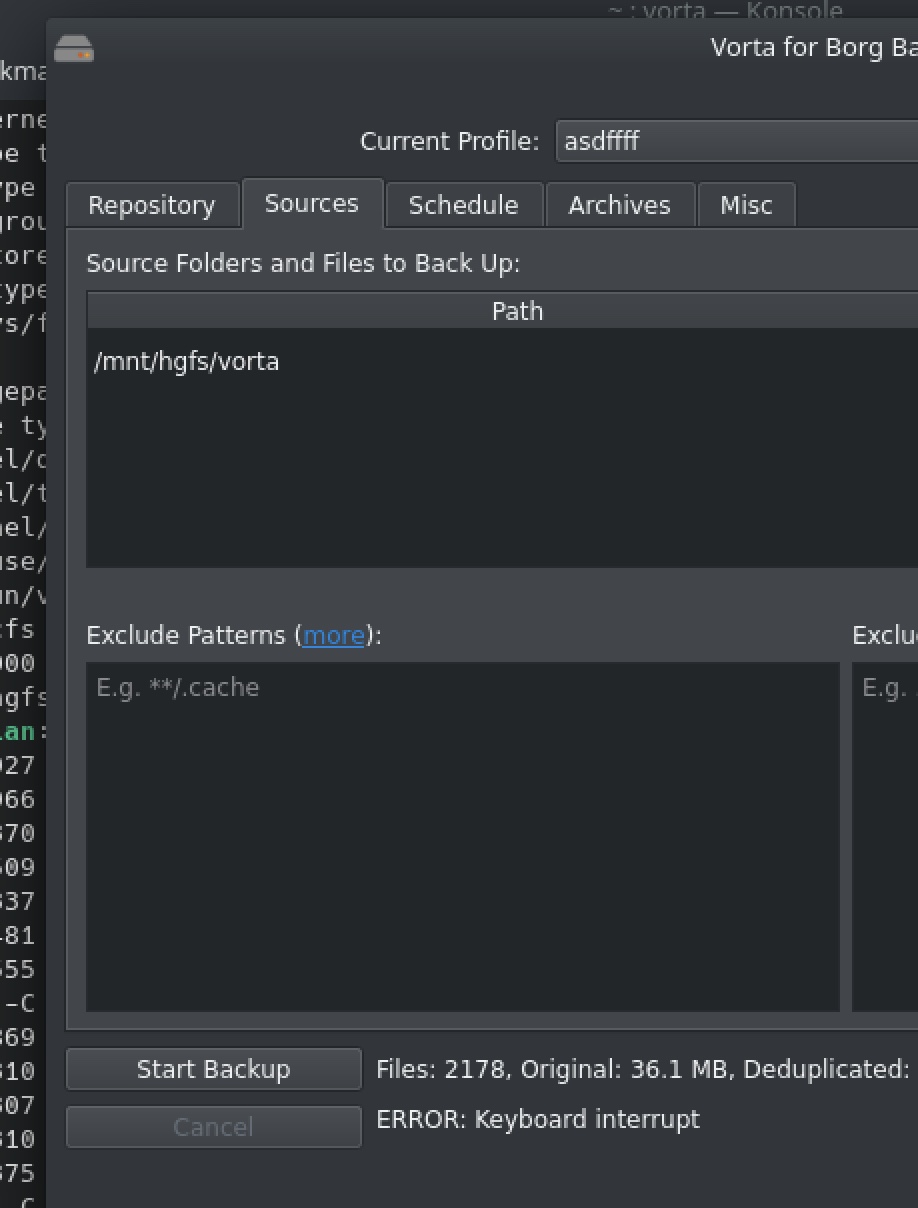Click the Path column header

pos(517,310)
